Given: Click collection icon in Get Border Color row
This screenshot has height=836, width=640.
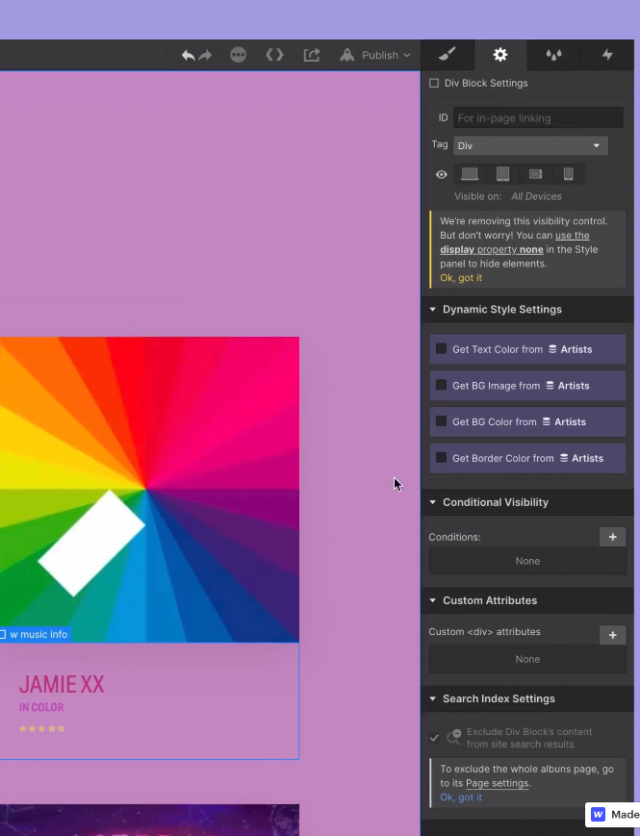Looking at the screenshot, I should [564, 457].
